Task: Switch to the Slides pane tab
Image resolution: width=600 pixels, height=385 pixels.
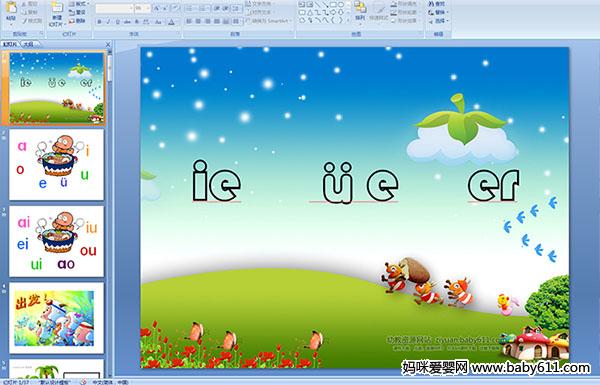Action: click(x=10, y=44)
